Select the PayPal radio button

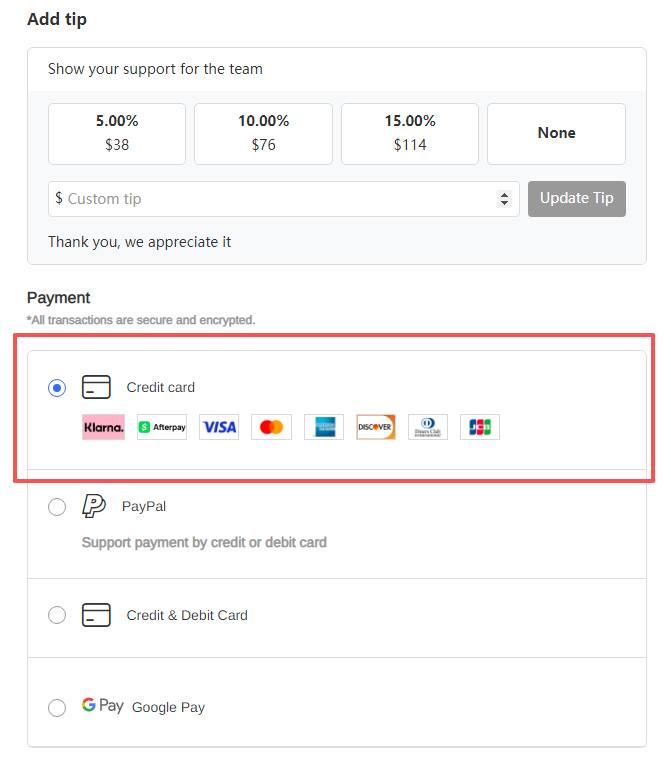click(x=57, y=507)
